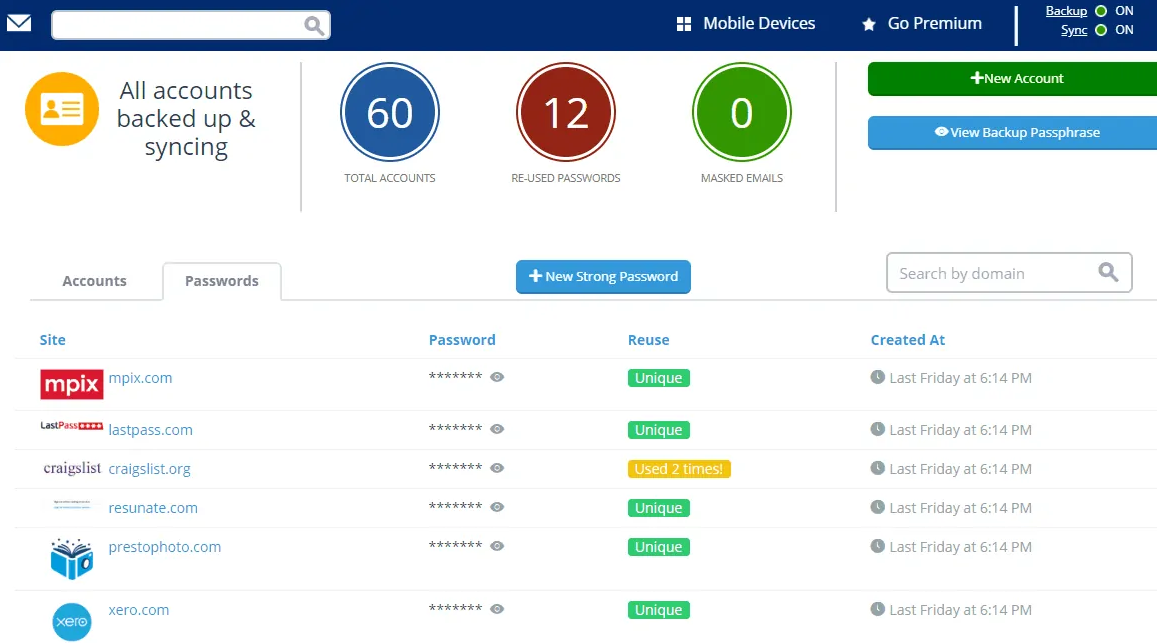Click the magnifier in the top search box
Screen dimensions: 1157x643
[314, 26]
